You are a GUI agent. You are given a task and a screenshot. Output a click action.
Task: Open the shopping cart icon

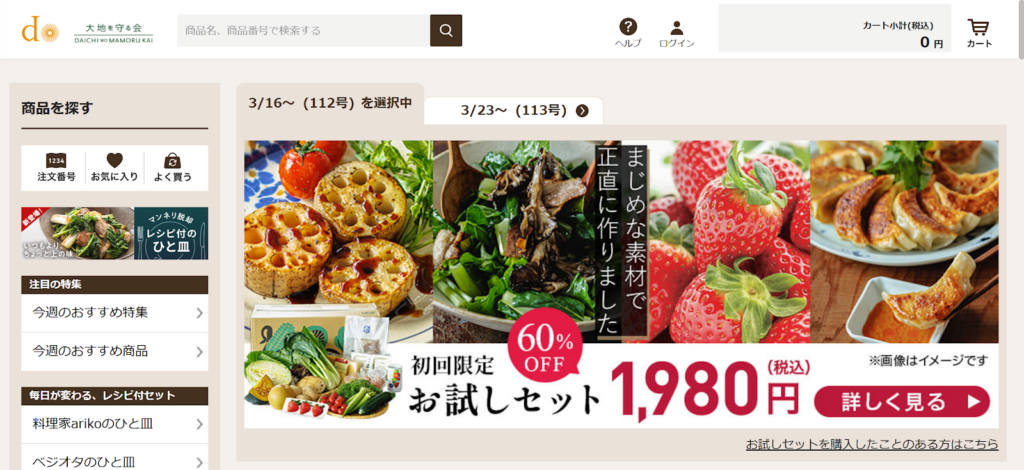point(978,27)
